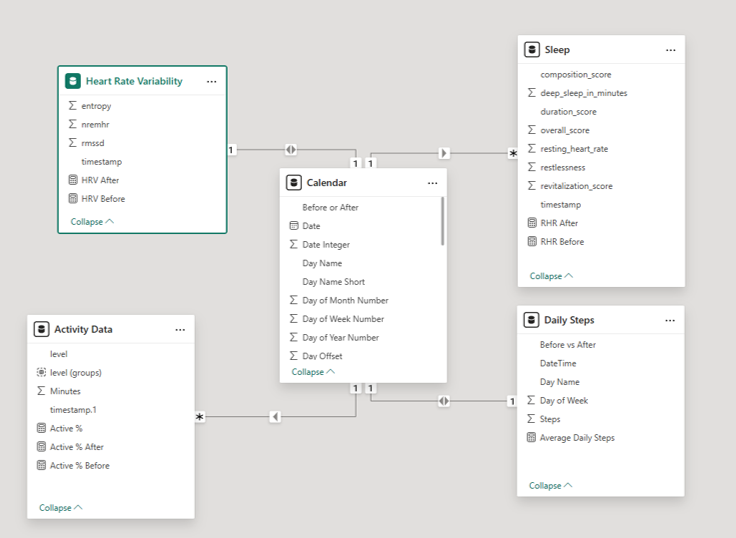This screenshot has height=538, width=736.
Task: Click the group icon next to level (groups)
Action: coord(41,372)
